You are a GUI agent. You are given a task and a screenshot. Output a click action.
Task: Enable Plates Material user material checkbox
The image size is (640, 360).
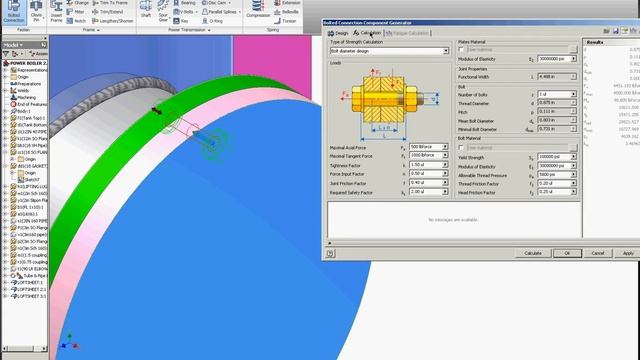[x=461, y=50]
